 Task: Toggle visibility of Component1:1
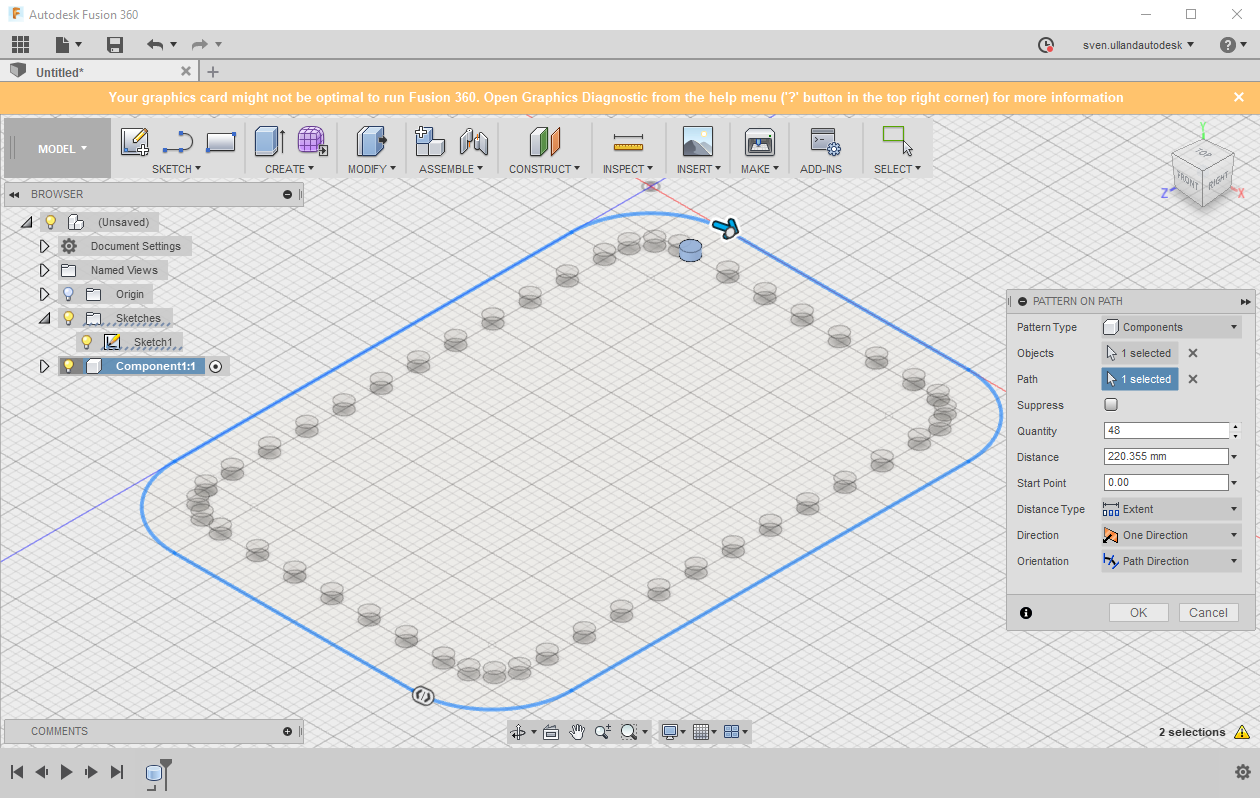pyautogui.click(x=68, y=365)
